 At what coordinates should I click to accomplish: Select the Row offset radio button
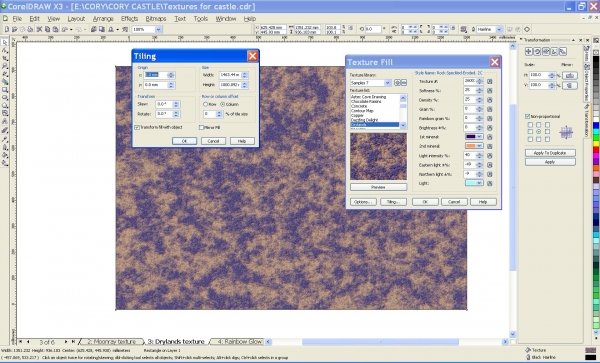205,104
